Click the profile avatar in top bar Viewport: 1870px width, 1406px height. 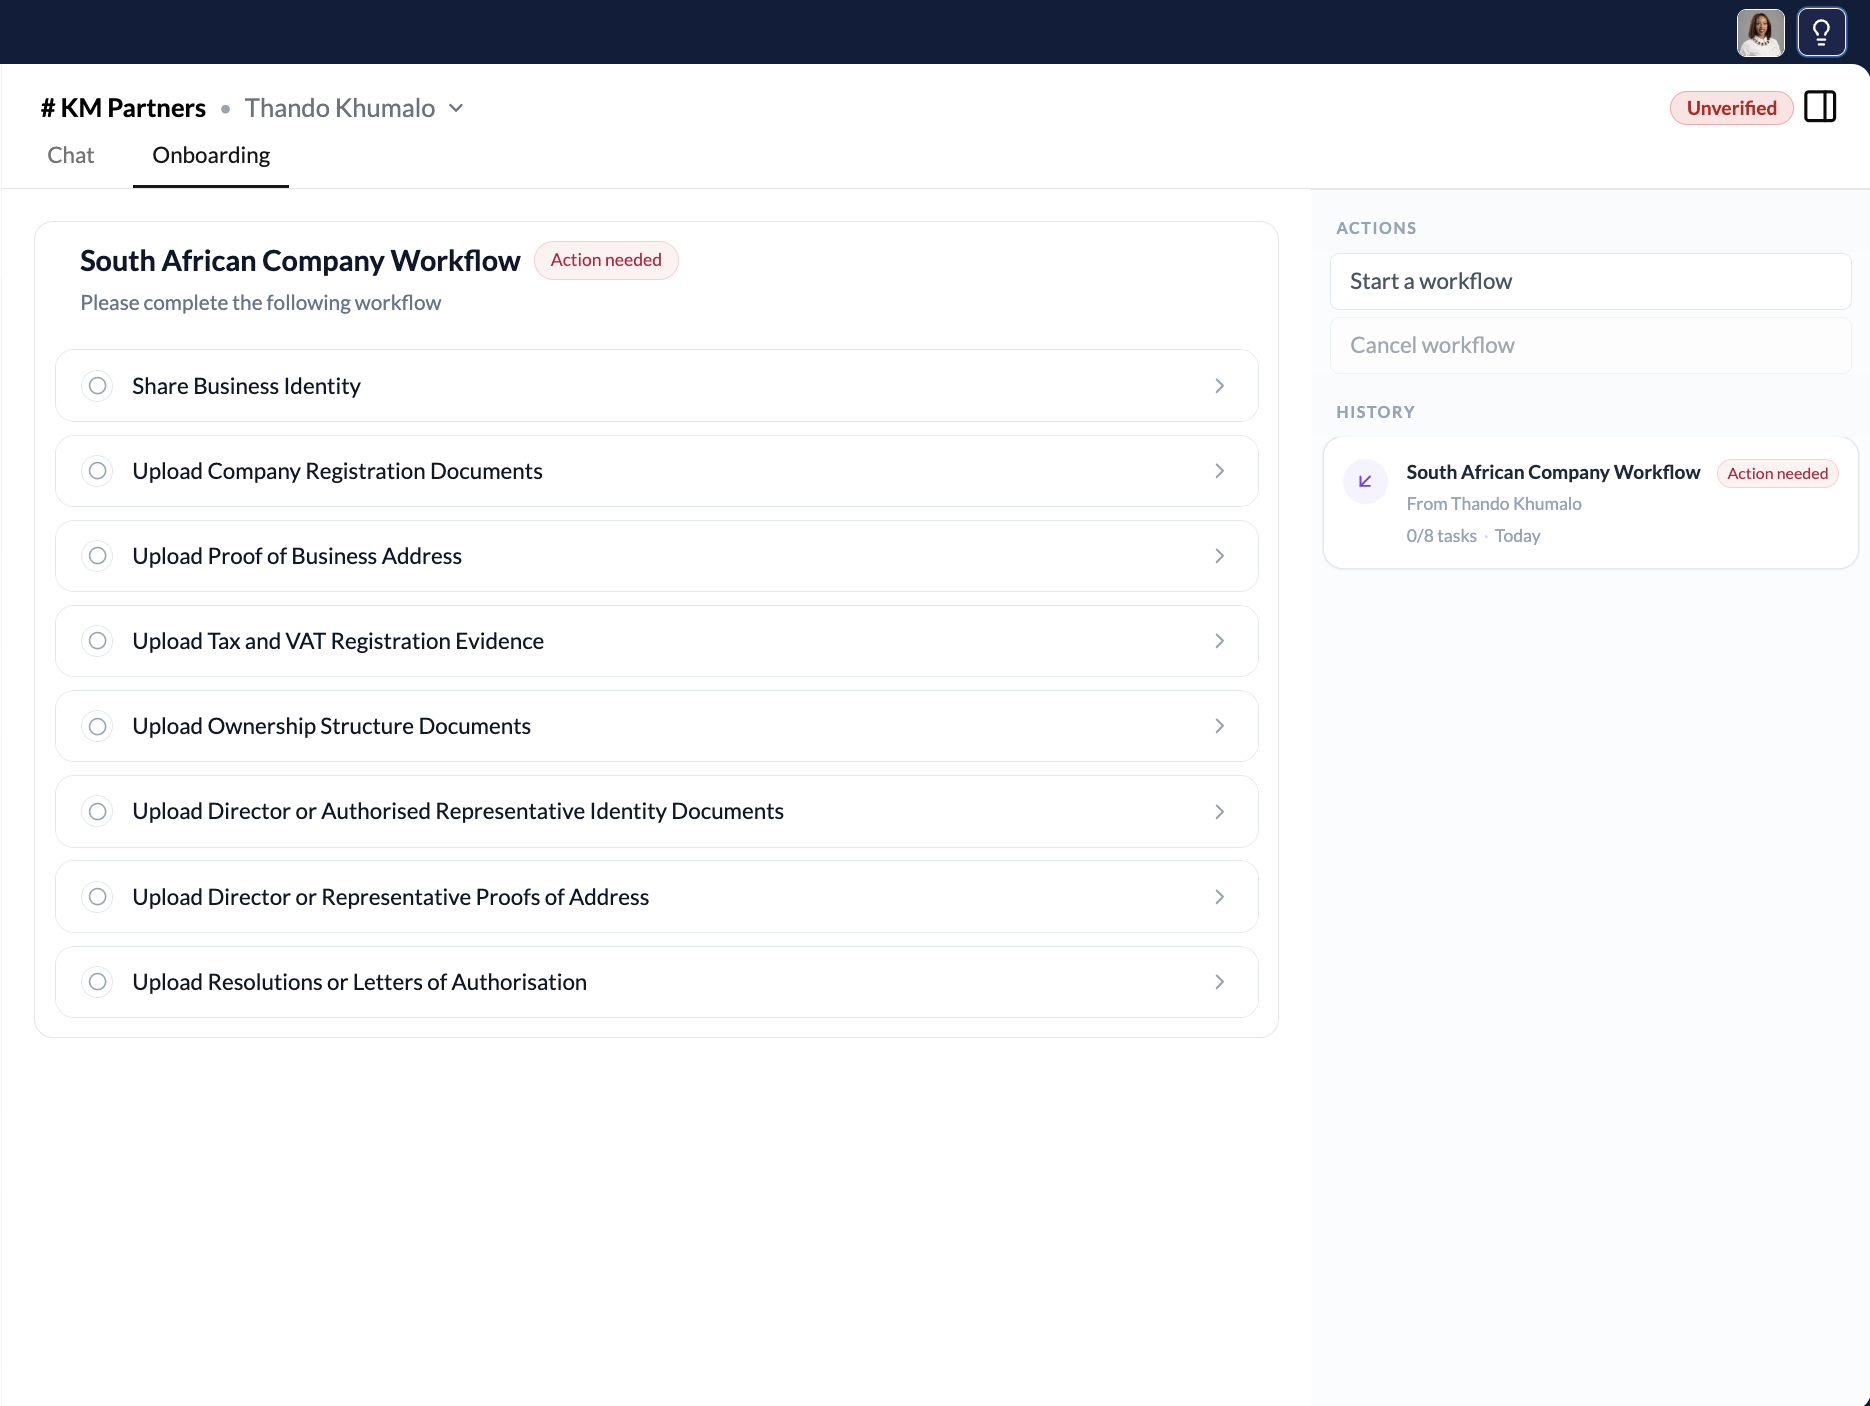[1761, 32]
